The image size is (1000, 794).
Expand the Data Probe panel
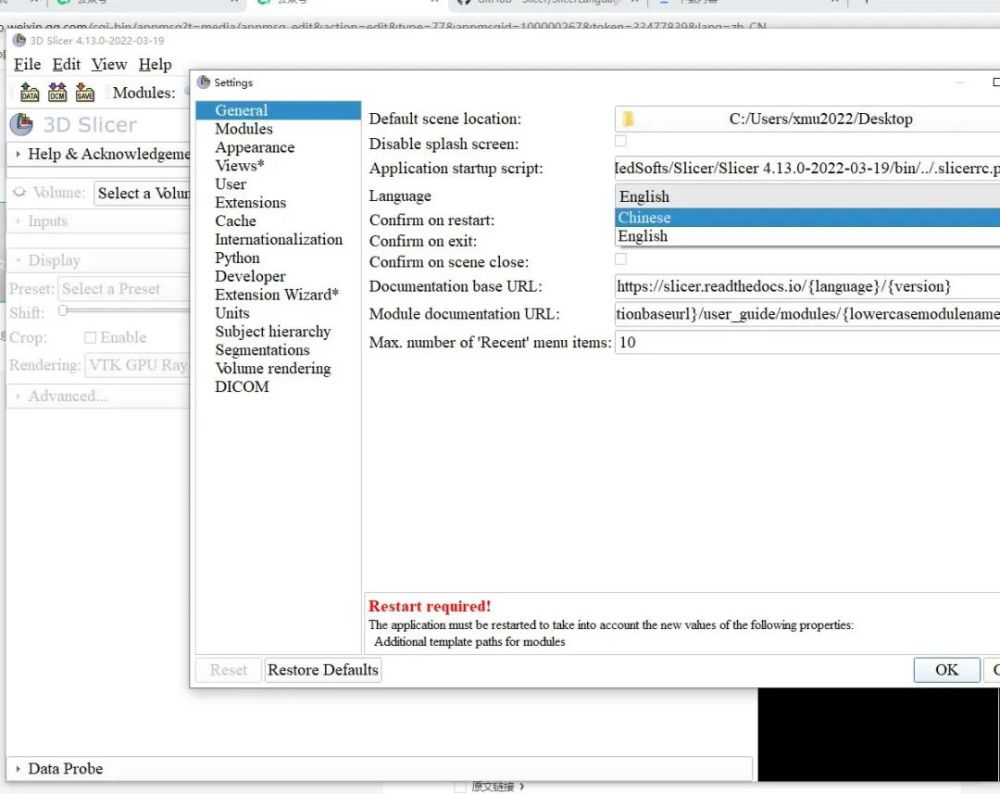pos(379,768)
